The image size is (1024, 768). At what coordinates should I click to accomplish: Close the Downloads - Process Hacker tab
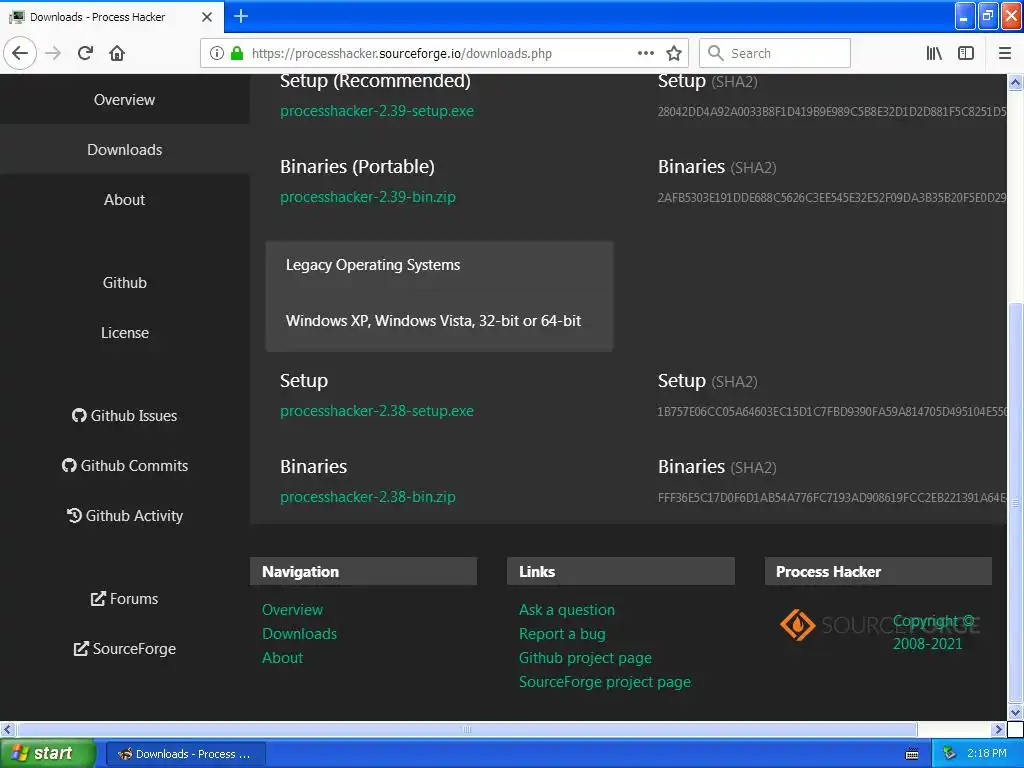[206, 17]
